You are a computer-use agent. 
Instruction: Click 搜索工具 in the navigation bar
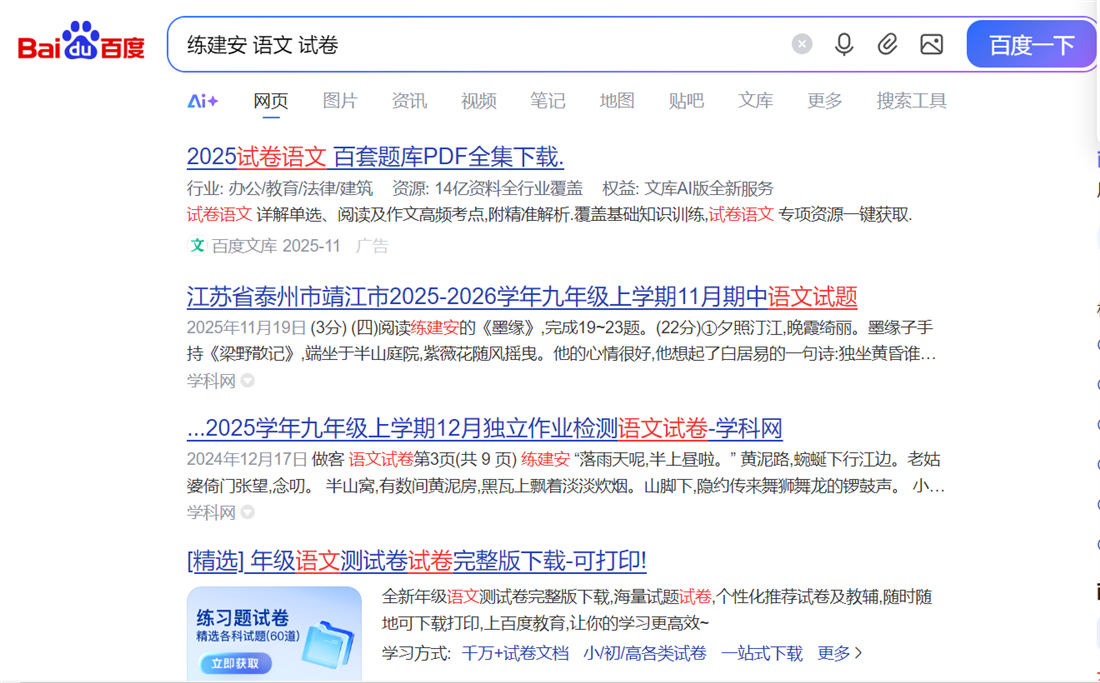click(x=911, y=100)
